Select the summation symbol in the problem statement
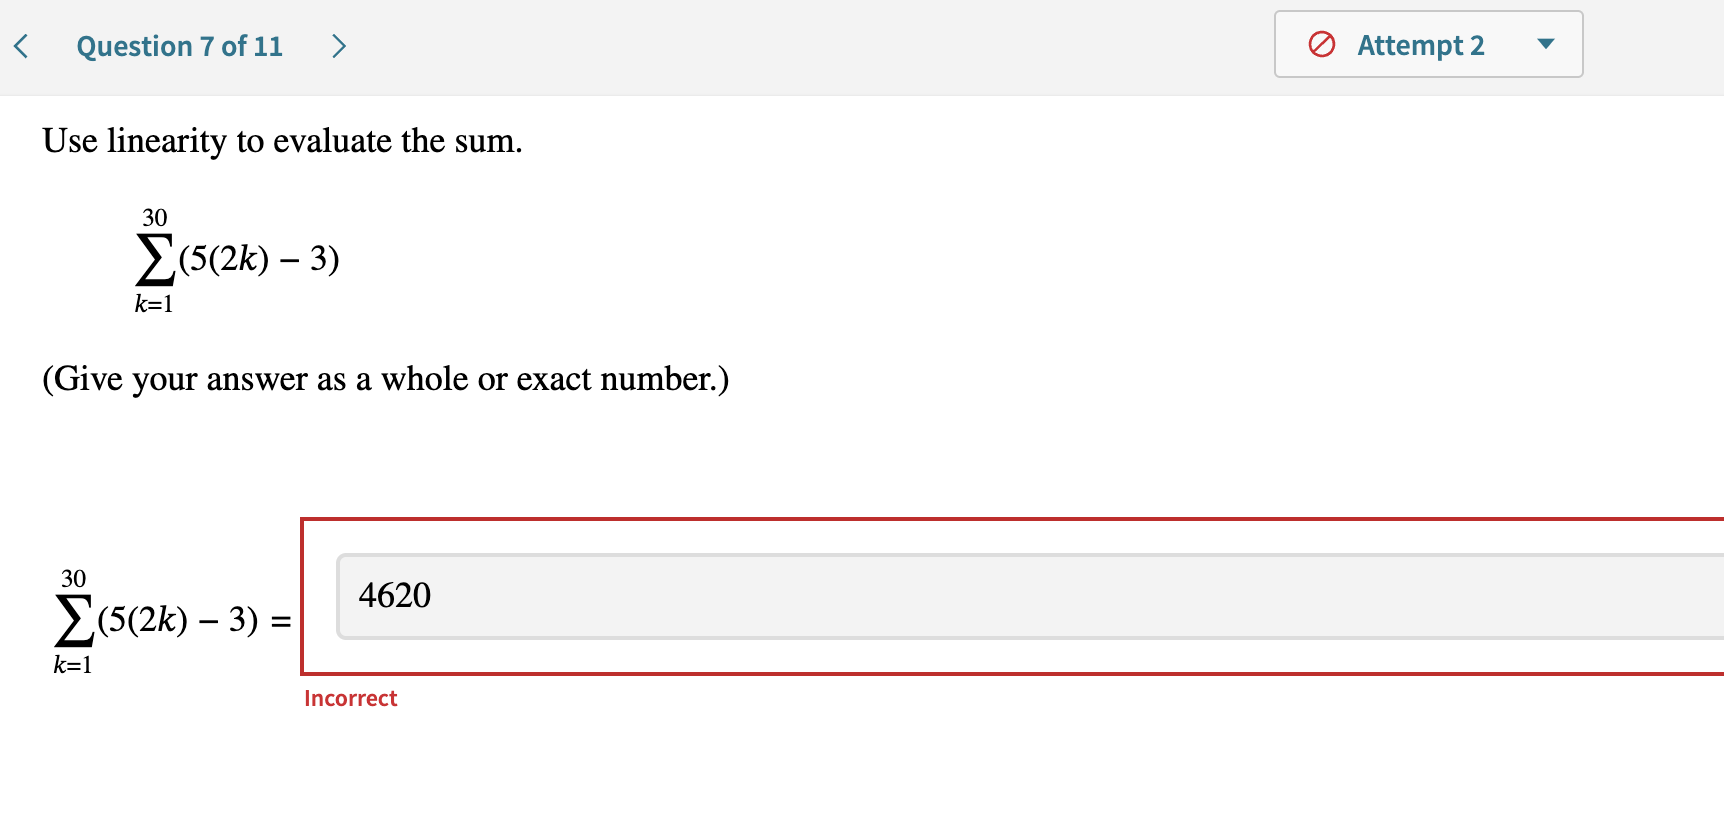Screen dimensions: 1724x840 [155, 258]
